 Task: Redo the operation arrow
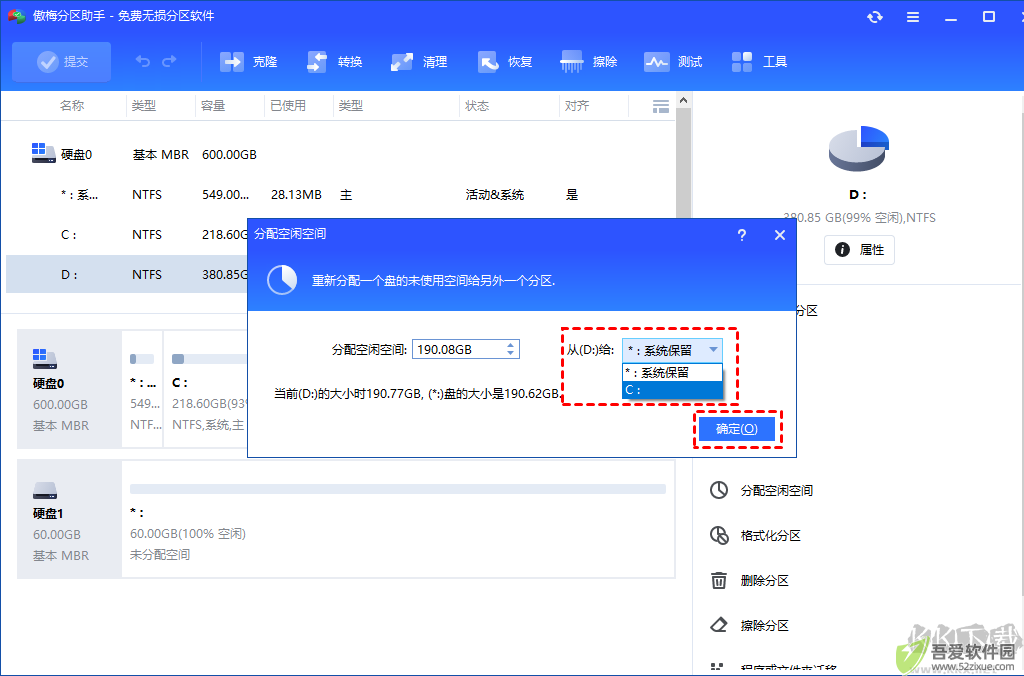pyautogui.click(x=169, y=61)
